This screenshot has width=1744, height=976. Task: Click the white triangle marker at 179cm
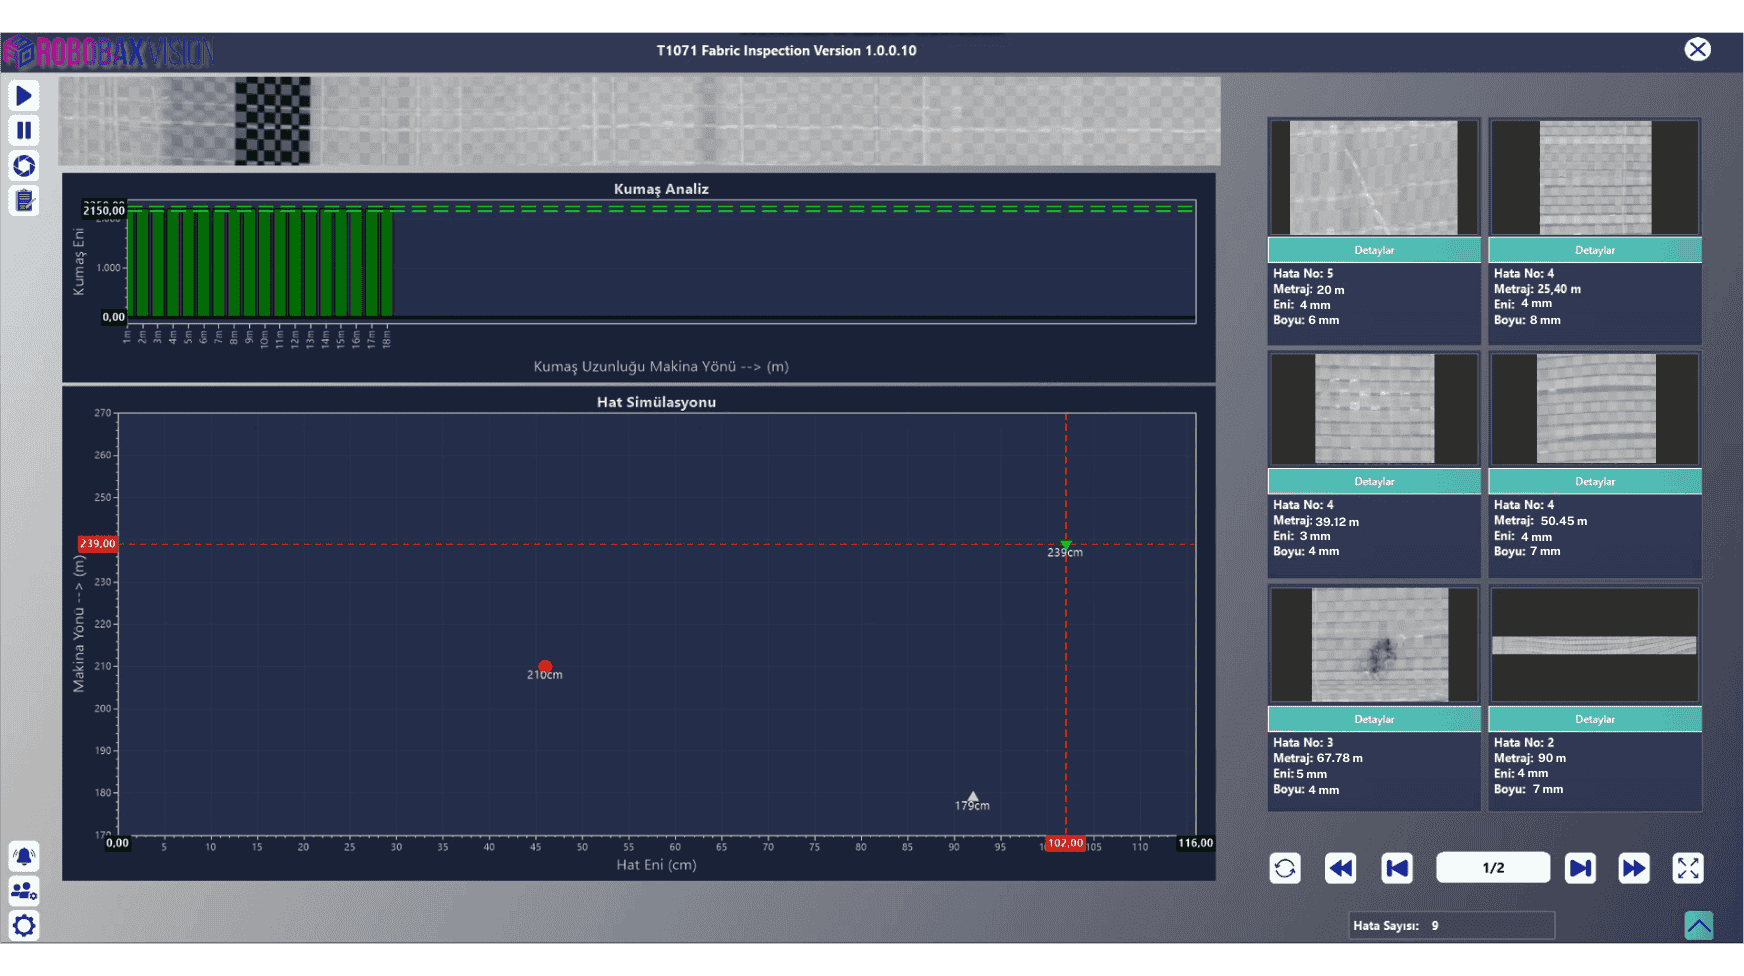[973, 797]
